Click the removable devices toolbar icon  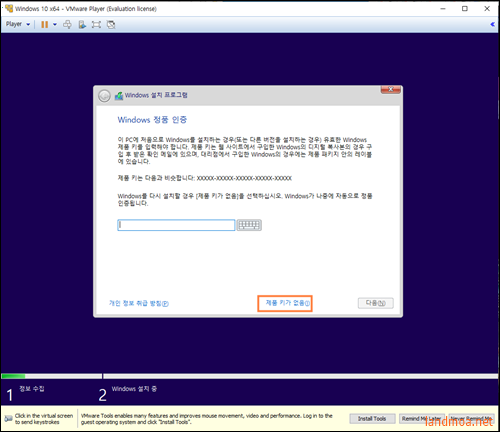pos(82,24)
